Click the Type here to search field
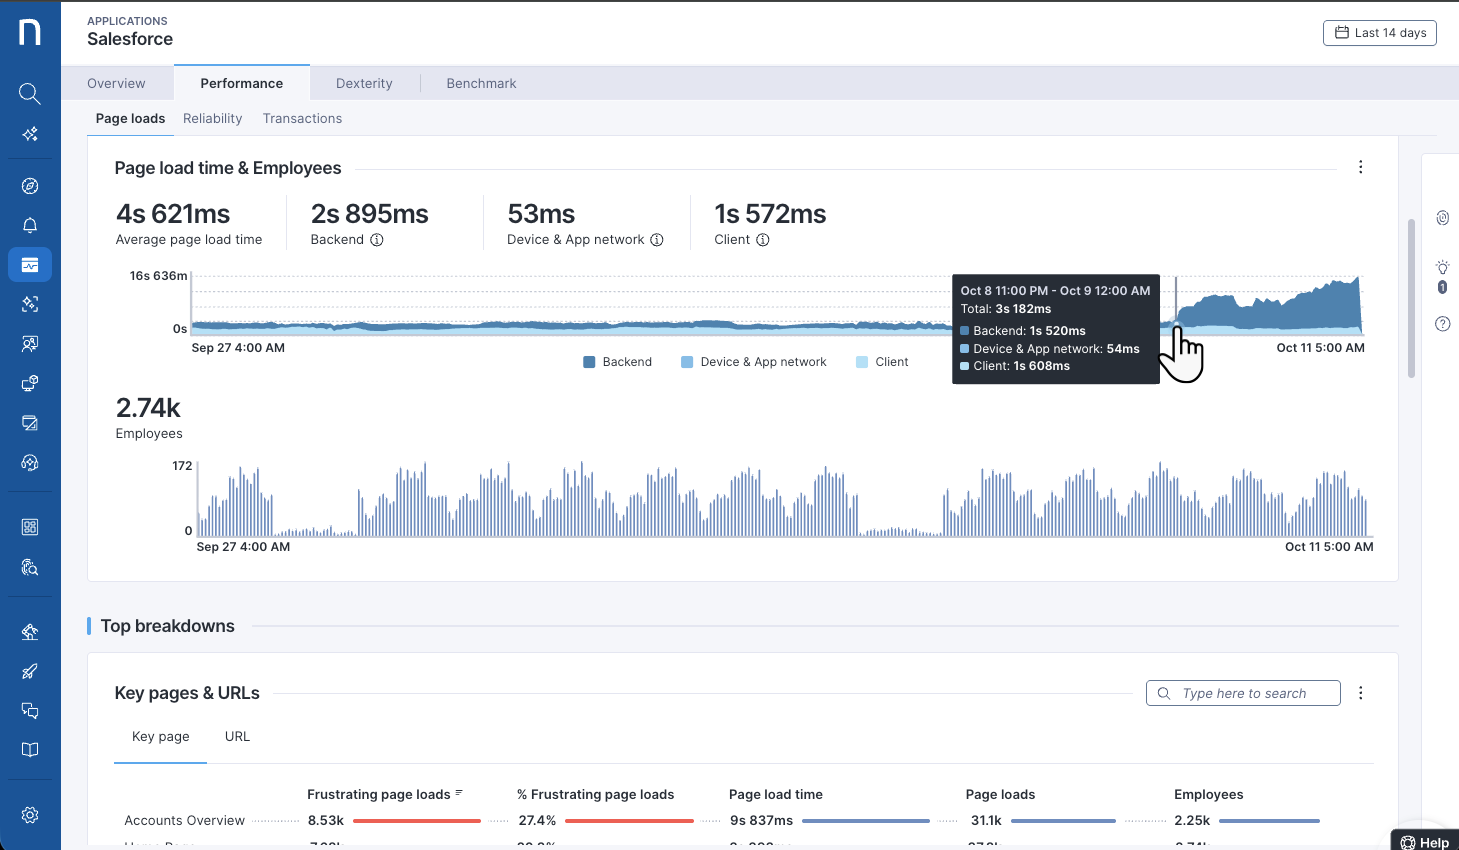 coord(1243,693)
